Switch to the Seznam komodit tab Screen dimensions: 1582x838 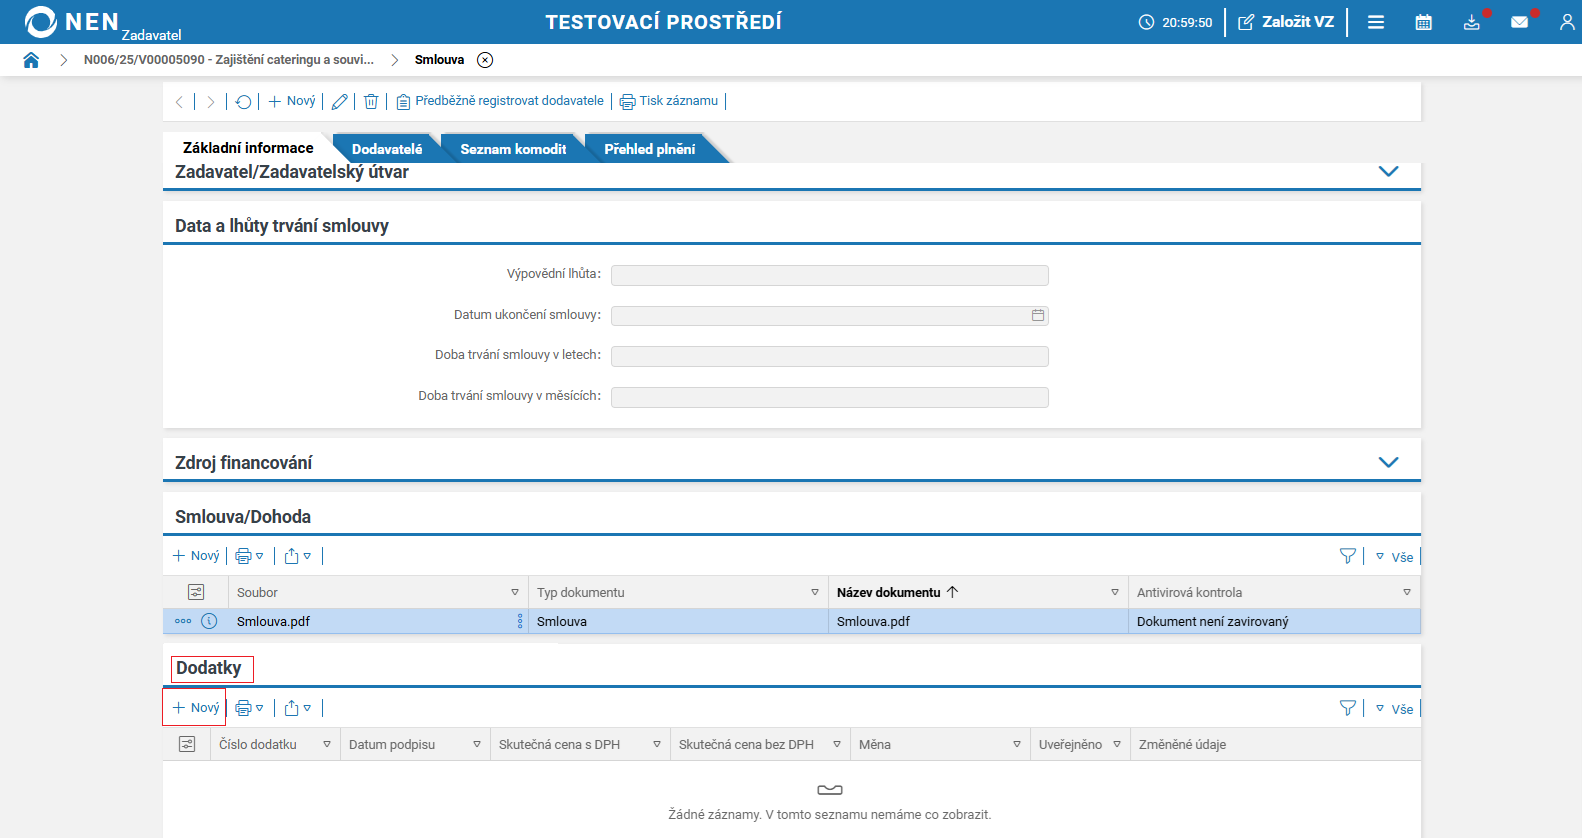pyautogui.click(x=512, y=149)
